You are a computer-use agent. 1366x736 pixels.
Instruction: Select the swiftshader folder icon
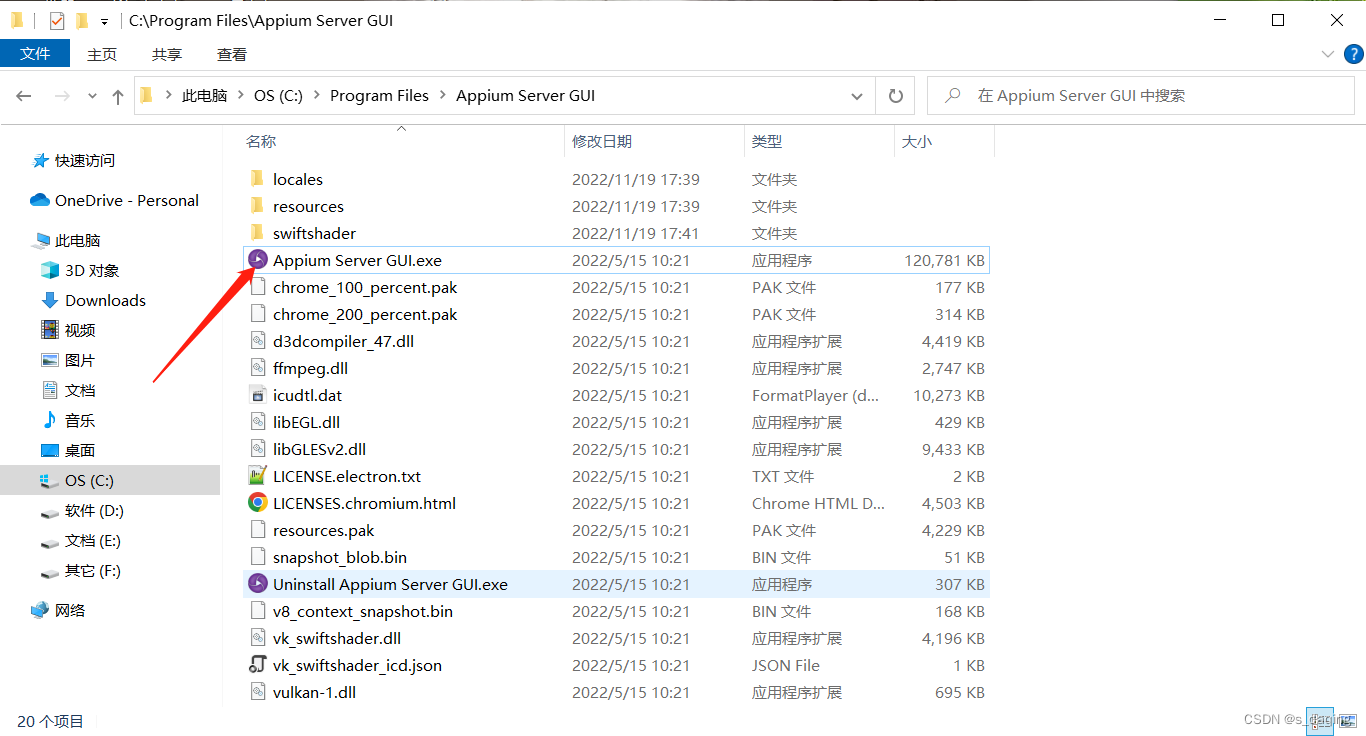click(258, 233)
